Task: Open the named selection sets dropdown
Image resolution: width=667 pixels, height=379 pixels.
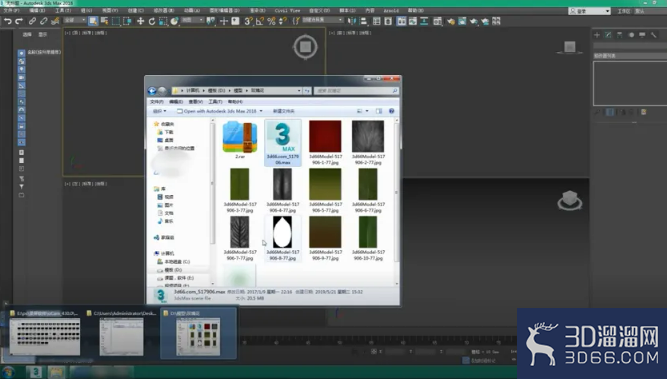Action: pyautogui.click(x=322, y=20)
